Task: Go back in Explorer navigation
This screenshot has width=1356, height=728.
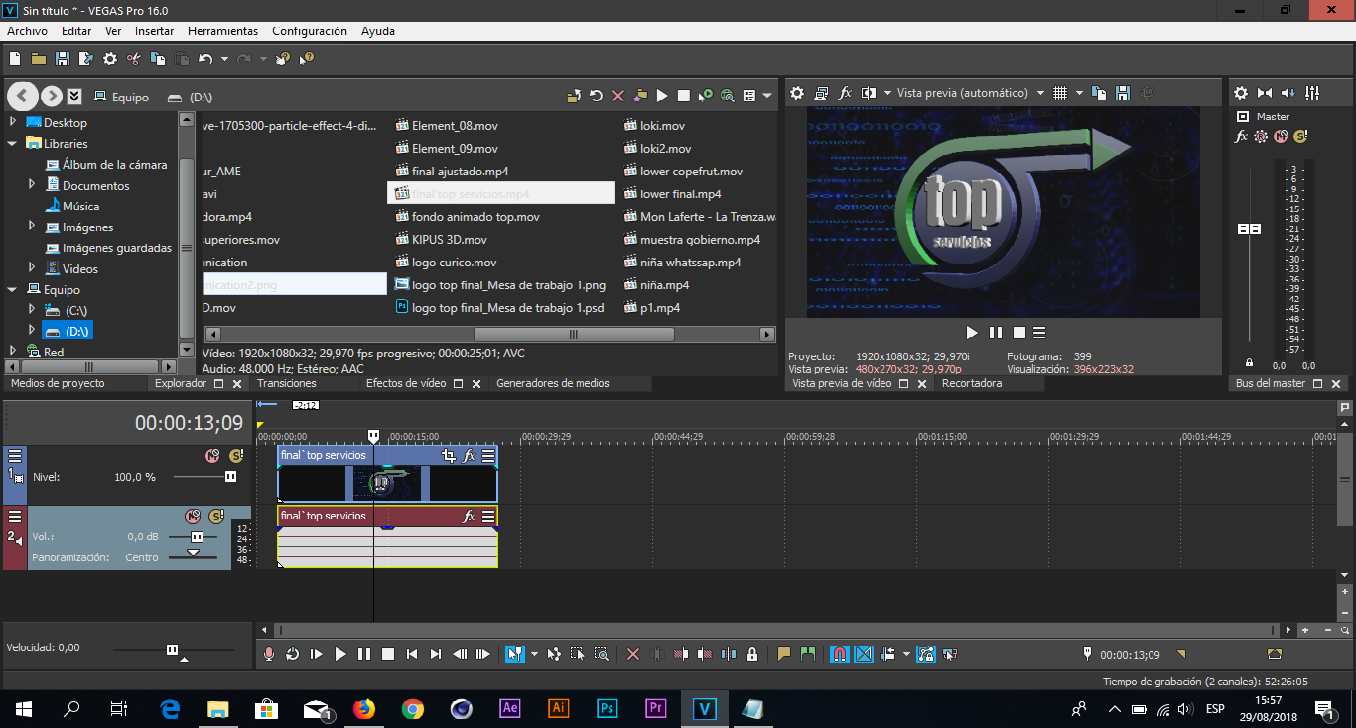Action: [24, 96]
